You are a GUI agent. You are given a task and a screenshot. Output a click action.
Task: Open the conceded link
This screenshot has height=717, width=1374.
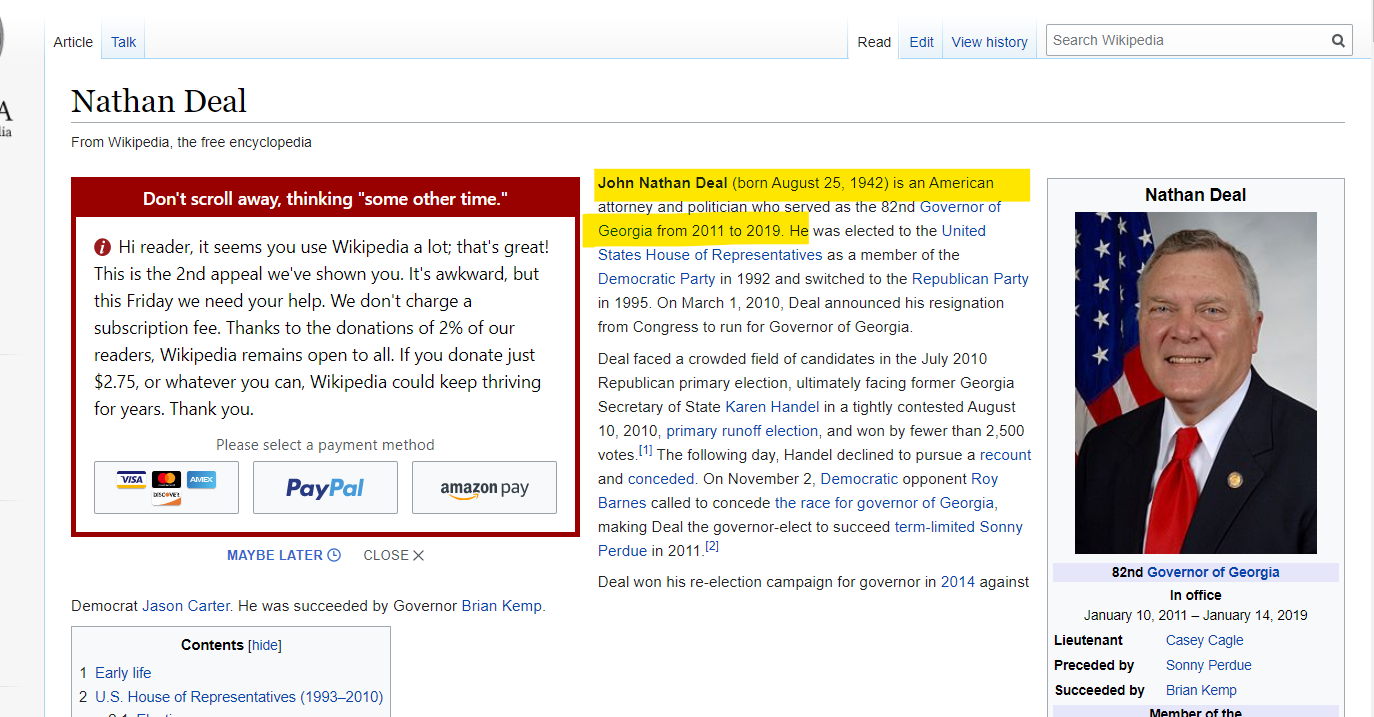[x=661, y=479]
